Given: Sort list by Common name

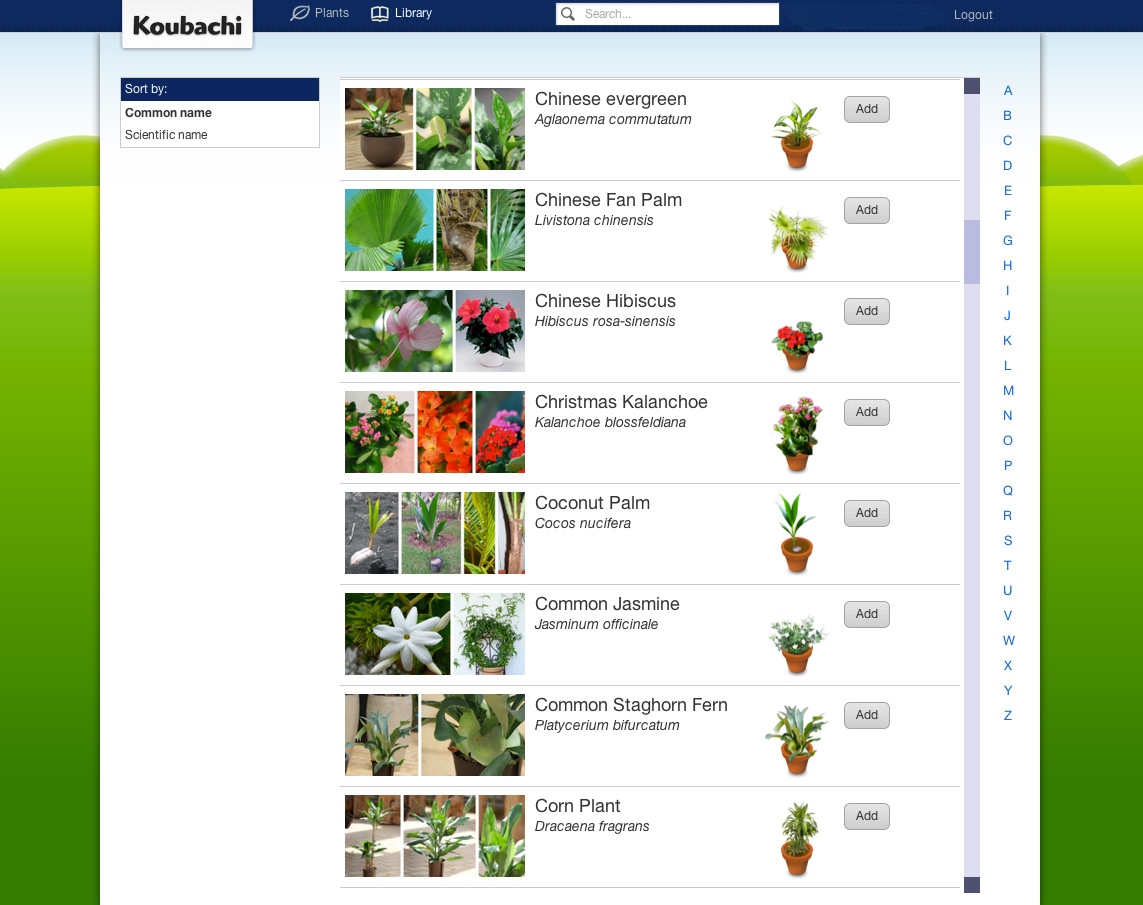Looking at the screenshot, I should click(x=168, y=113).
